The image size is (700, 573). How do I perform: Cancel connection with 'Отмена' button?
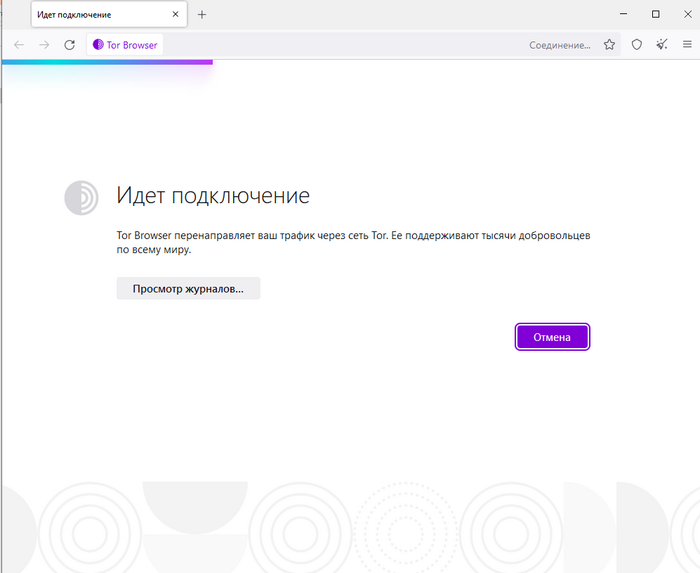[552, 337]
